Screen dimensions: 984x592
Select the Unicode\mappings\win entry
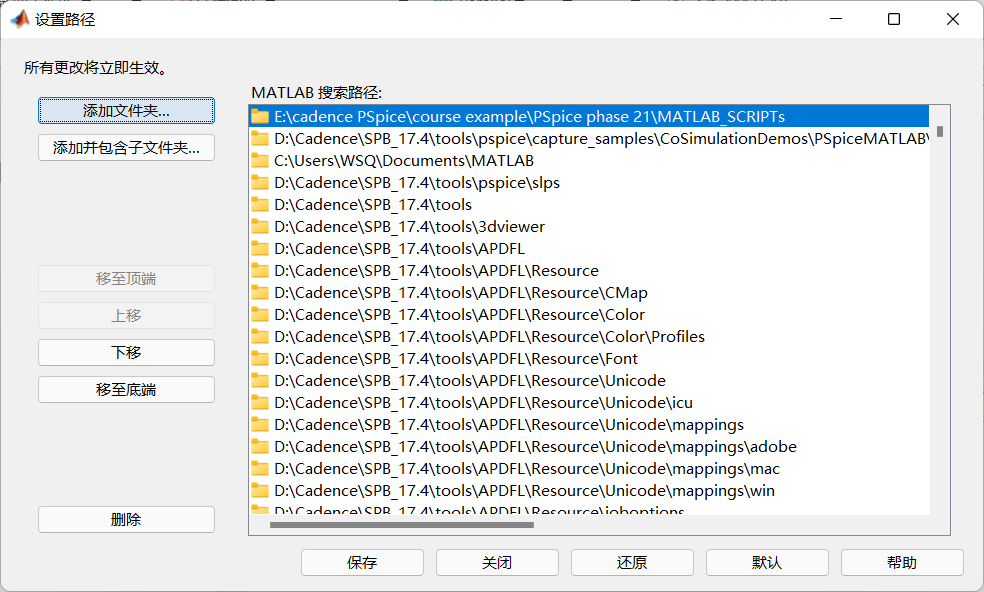(589, 490)
